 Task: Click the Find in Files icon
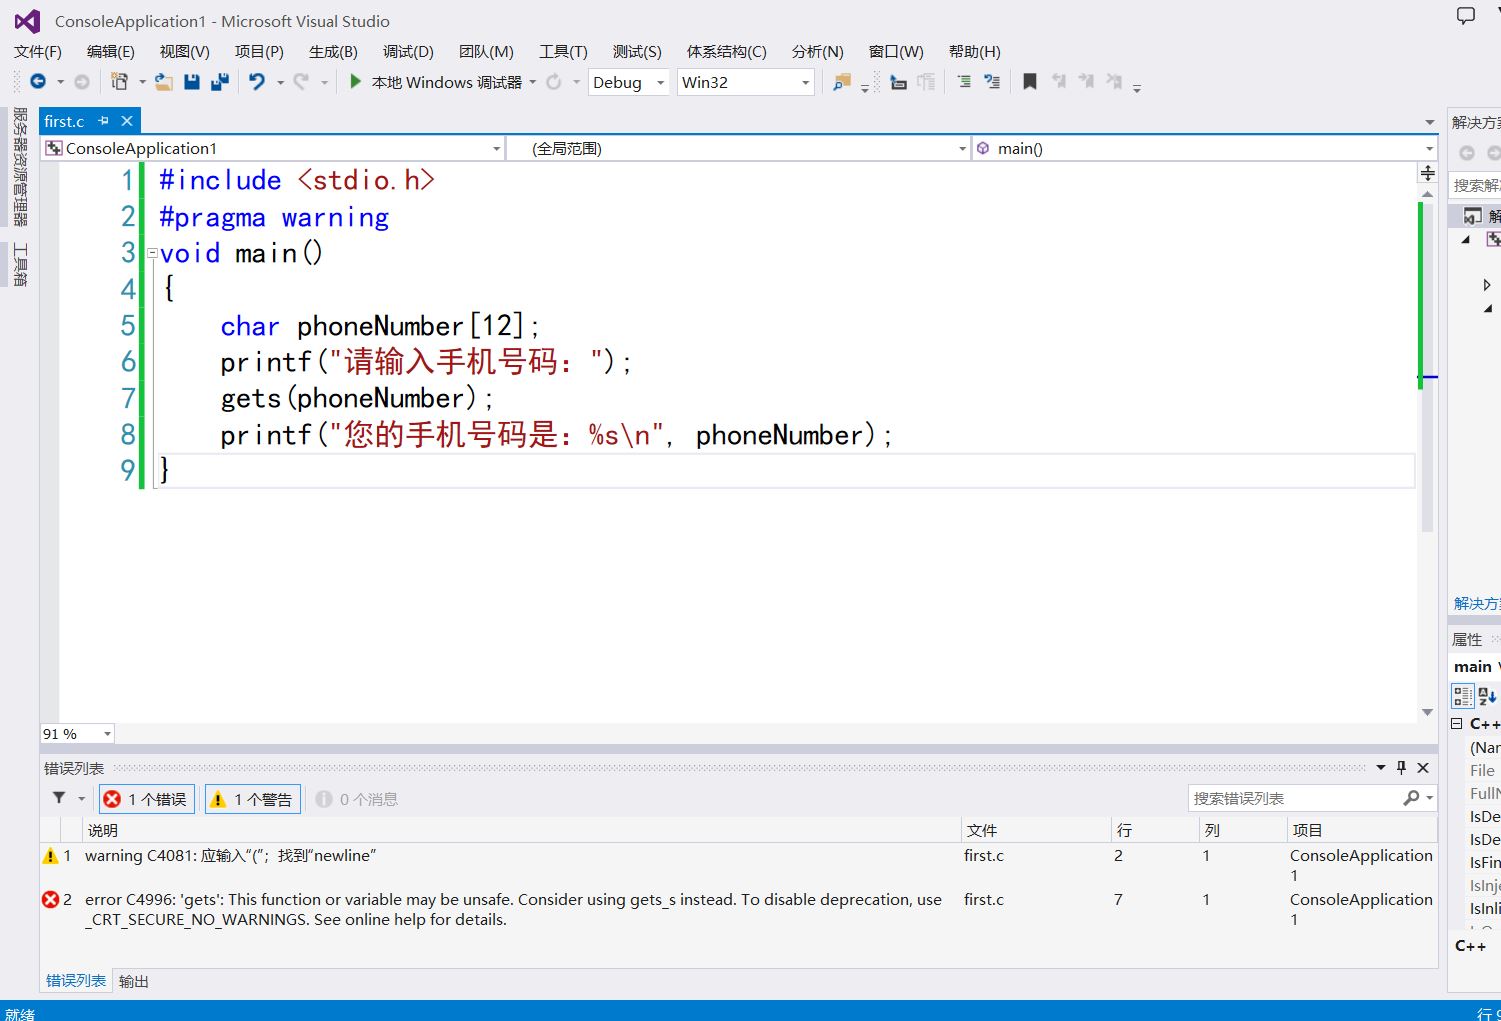click(842, 82)
